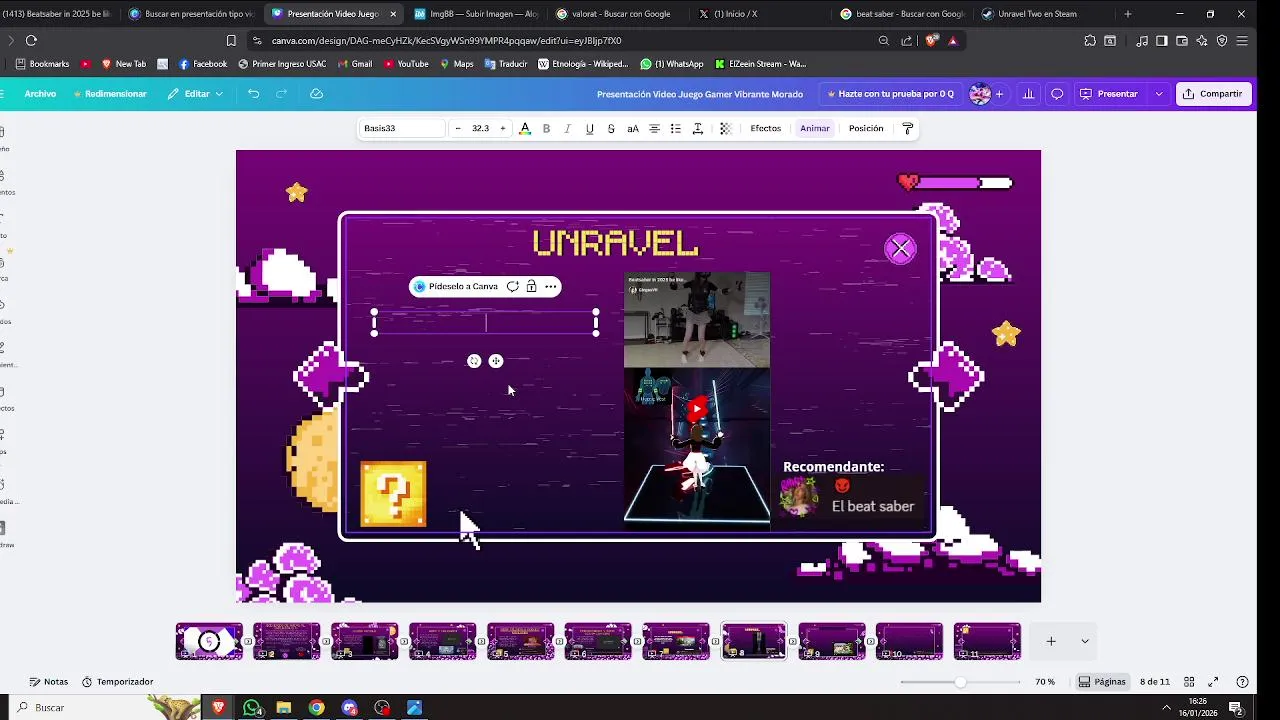Select slide 11 thumbnail
Screen dimensions: 1280x720
click(987, 641)
